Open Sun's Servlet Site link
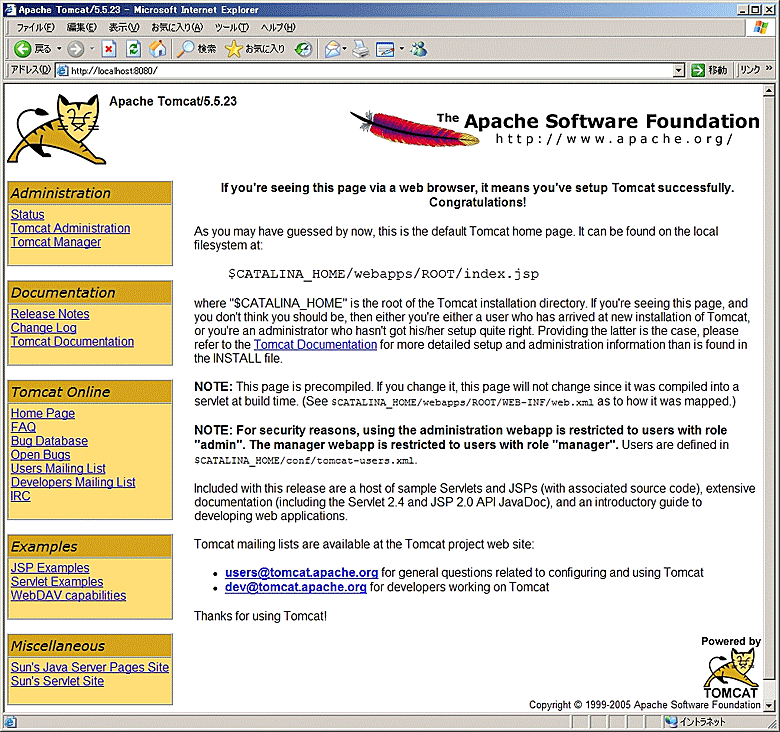 pyautogui.click(x=58, y=681)
